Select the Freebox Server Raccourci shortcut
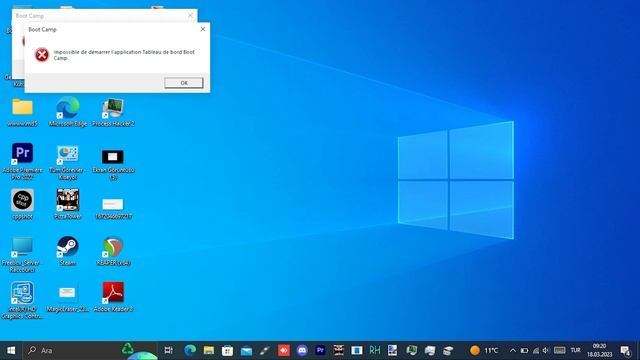Viewport: 640px width, 360px height. point(22,254)
